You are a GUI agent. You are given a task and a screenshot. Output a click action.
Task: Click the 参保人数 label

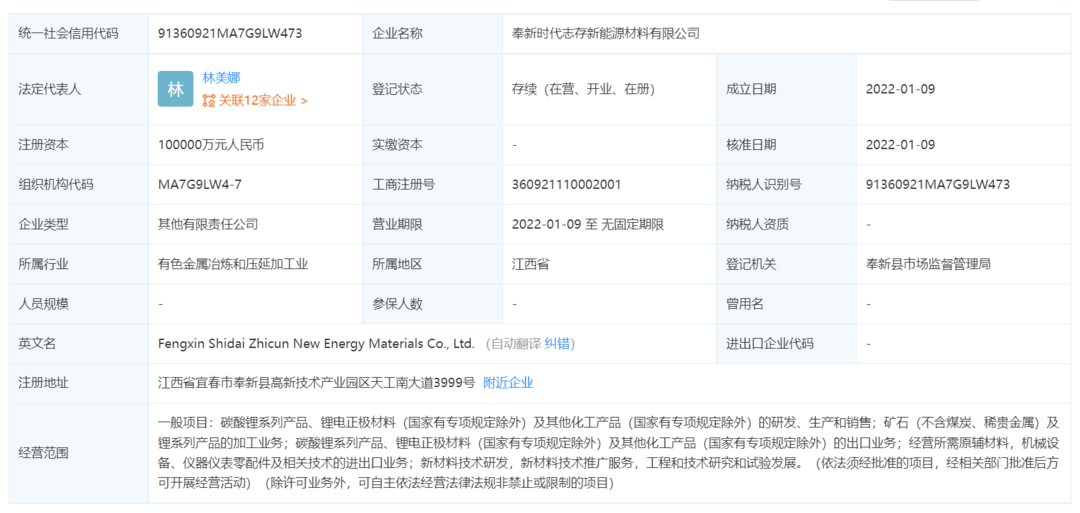[397, 304]
